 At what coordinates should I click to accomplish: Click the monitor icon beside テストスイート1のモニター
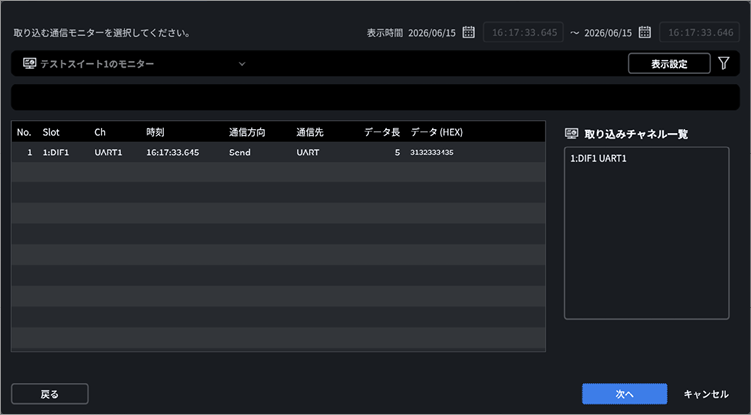coord(29,63)
